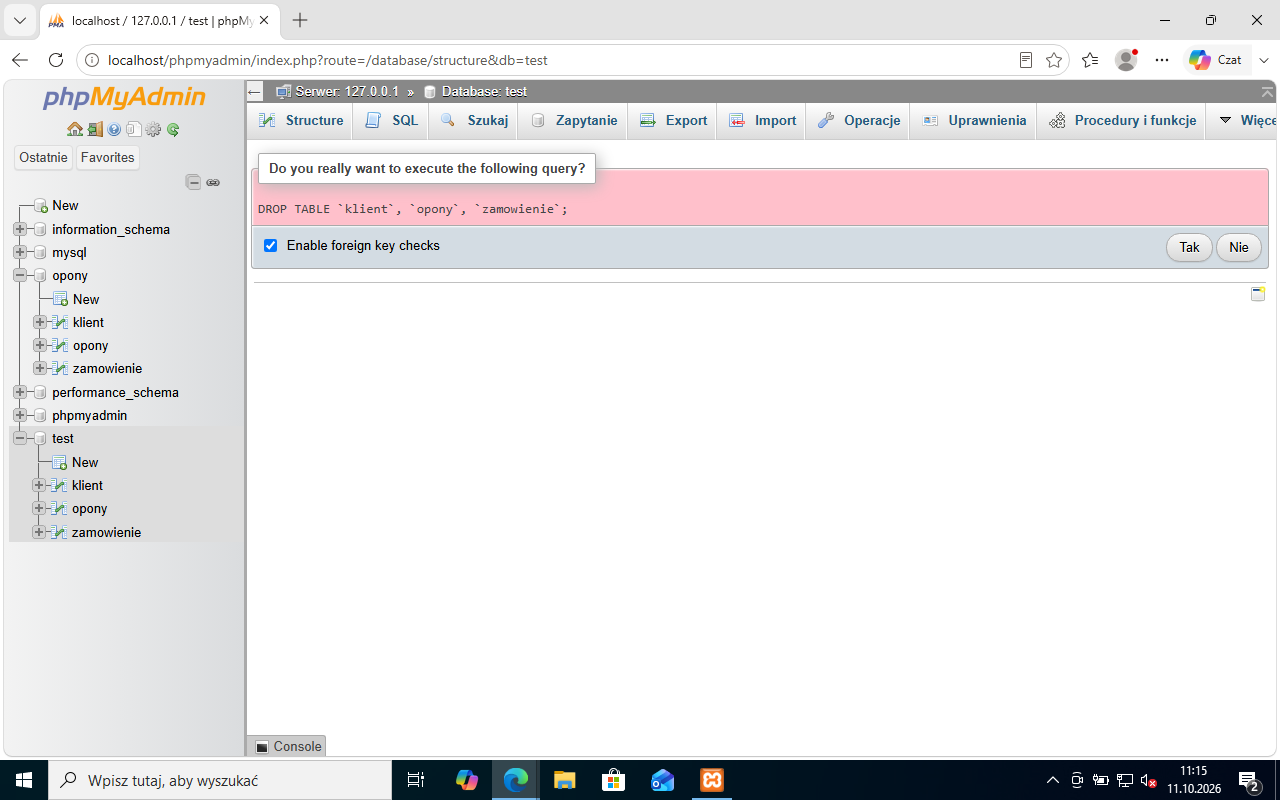This screenshot has height=800, width=1280.
Task: Toggle link with main panel icon
Action: 213,182
